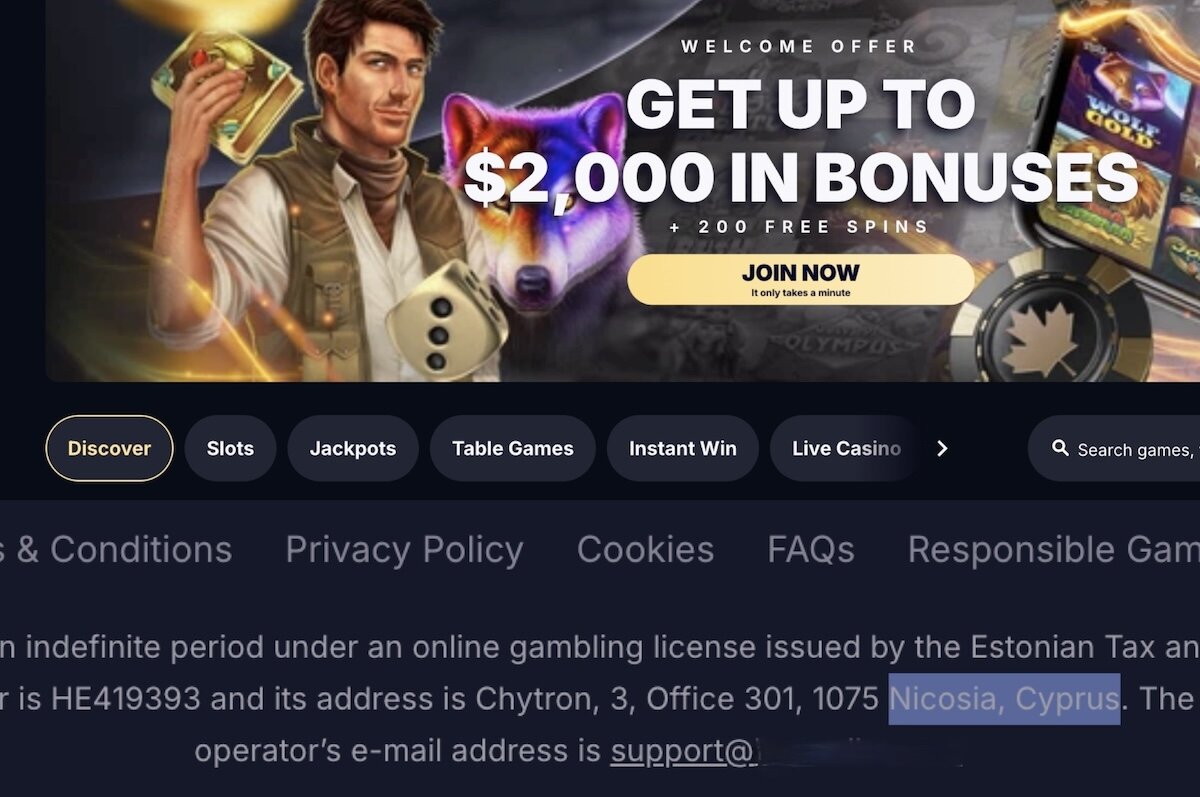Screen dimensions: 1200x797
Task: Focus the Search games input field
Action: point(1115,449)
